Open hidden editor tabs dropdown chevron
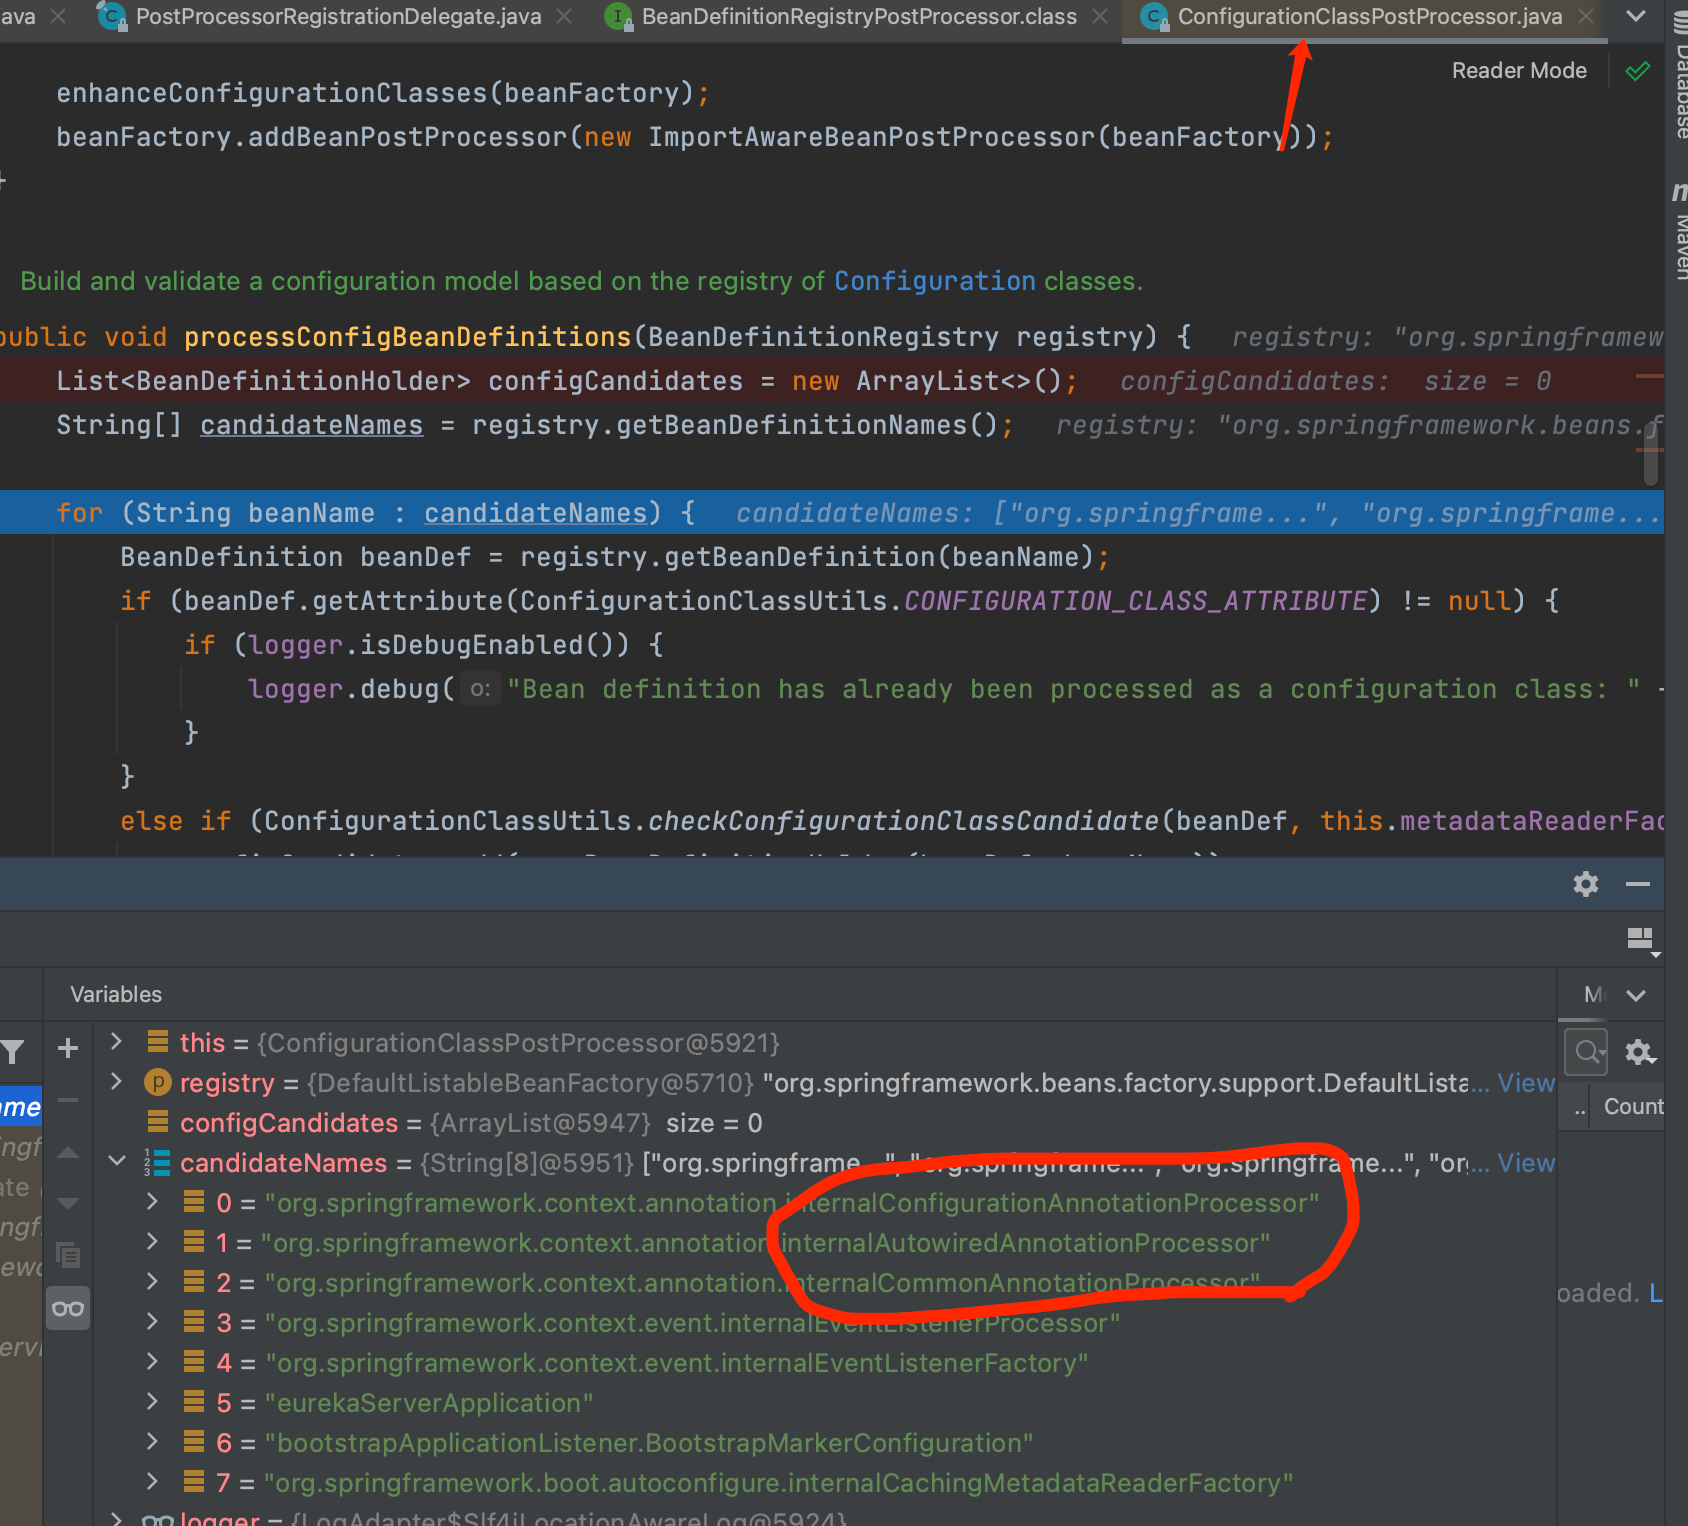This screenshot has height=1526, width=1688. click(x=1636, y=16)
